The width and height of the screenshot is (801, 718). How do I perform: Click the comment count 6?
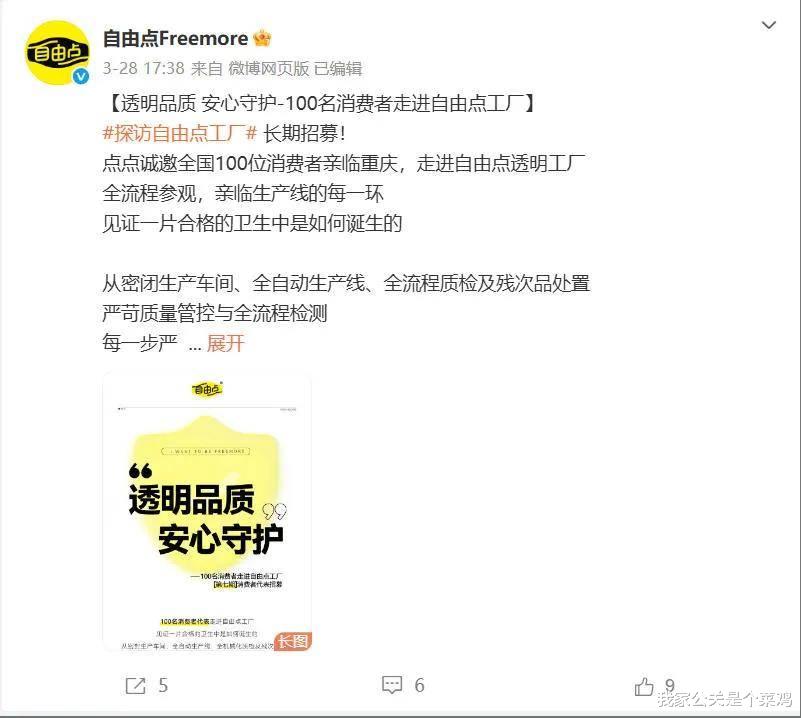(x=419, y=685)
